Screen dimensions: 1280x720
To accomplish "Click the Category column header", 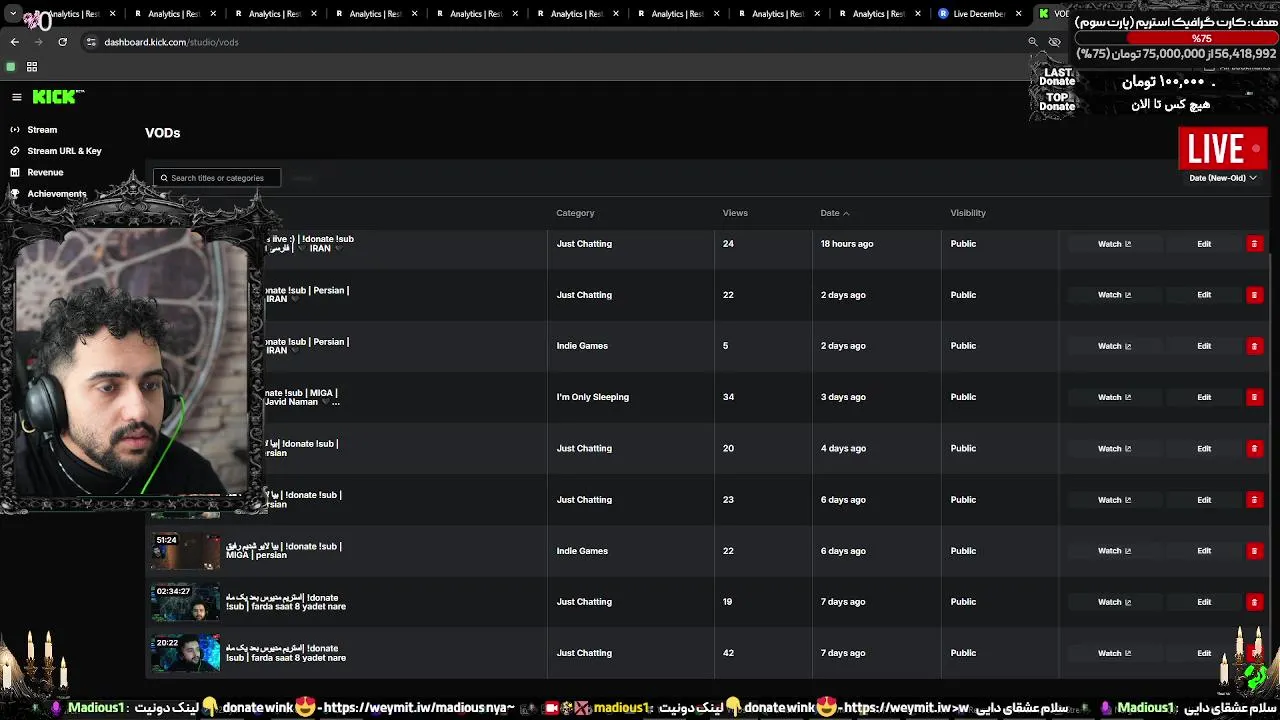I will [575, 213].
